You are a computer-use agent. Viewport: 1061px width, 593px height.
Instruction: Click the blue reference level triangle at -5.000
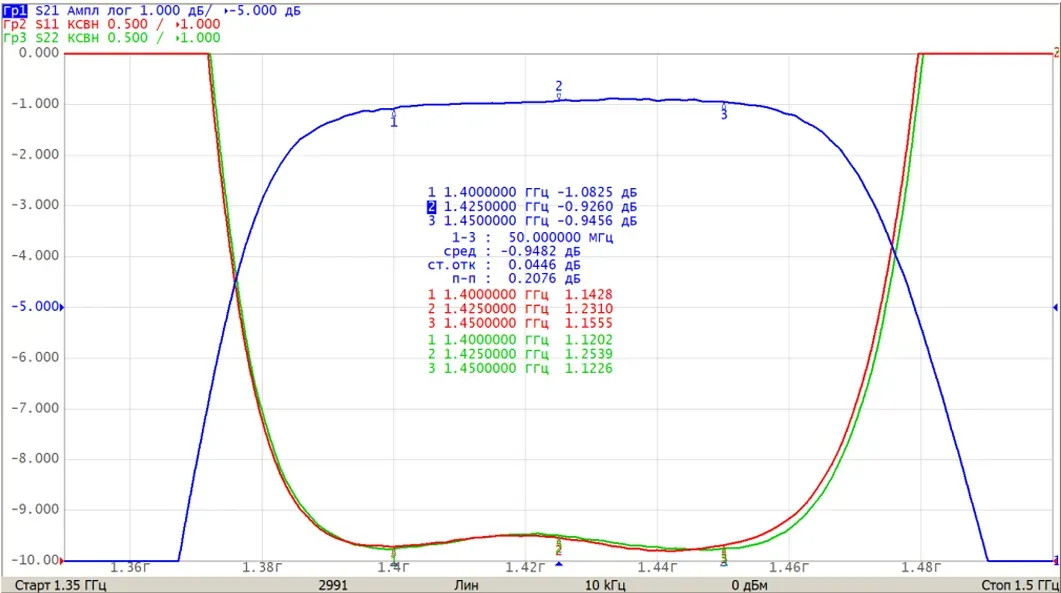(x=62, y=307)
